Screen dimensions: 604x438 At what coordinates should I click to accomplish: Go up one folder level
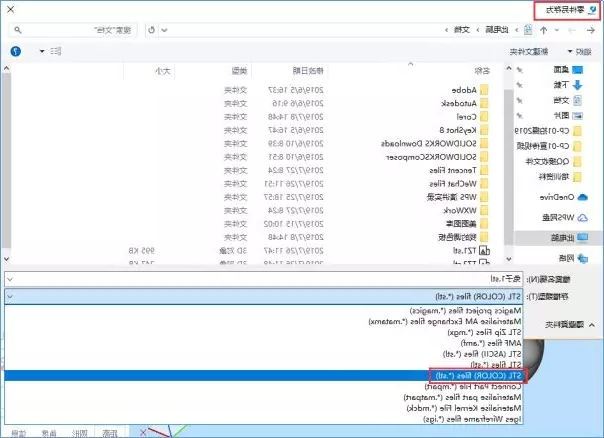[x=544, y=30]
